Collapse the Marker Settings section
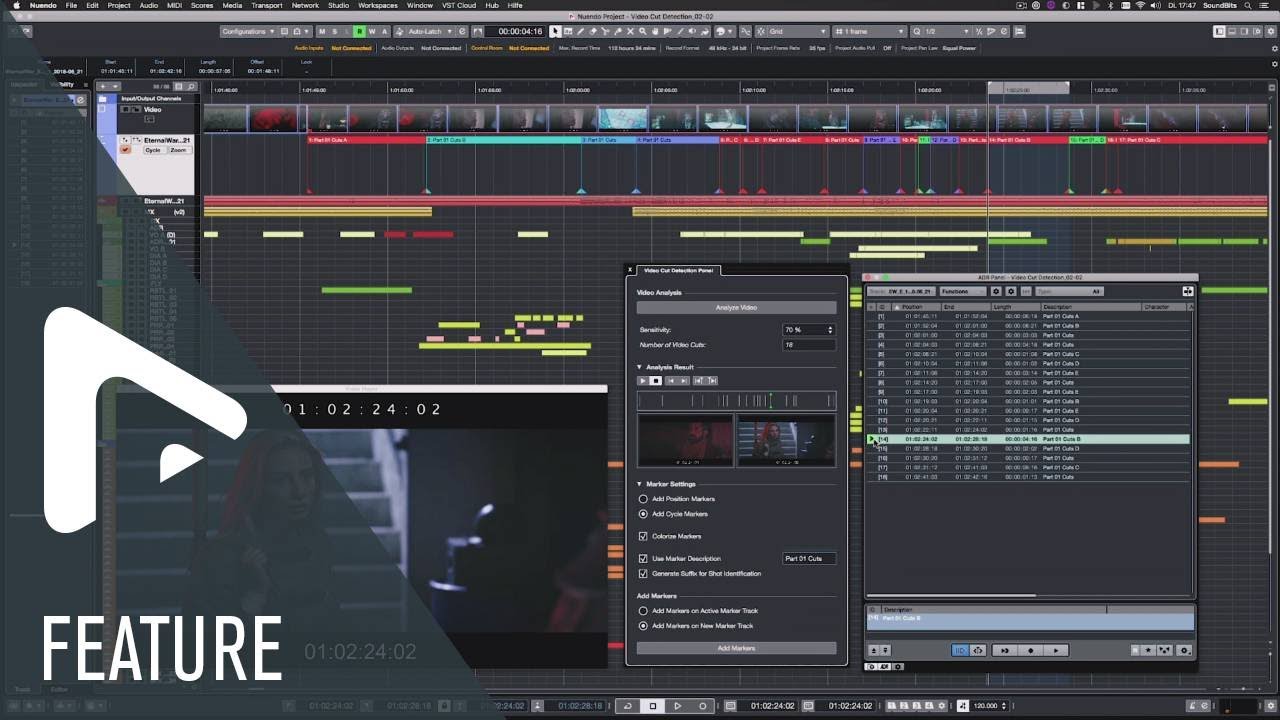Viewport: 1280px width, 720px height. pyautogui.click(x=640, y=484)
